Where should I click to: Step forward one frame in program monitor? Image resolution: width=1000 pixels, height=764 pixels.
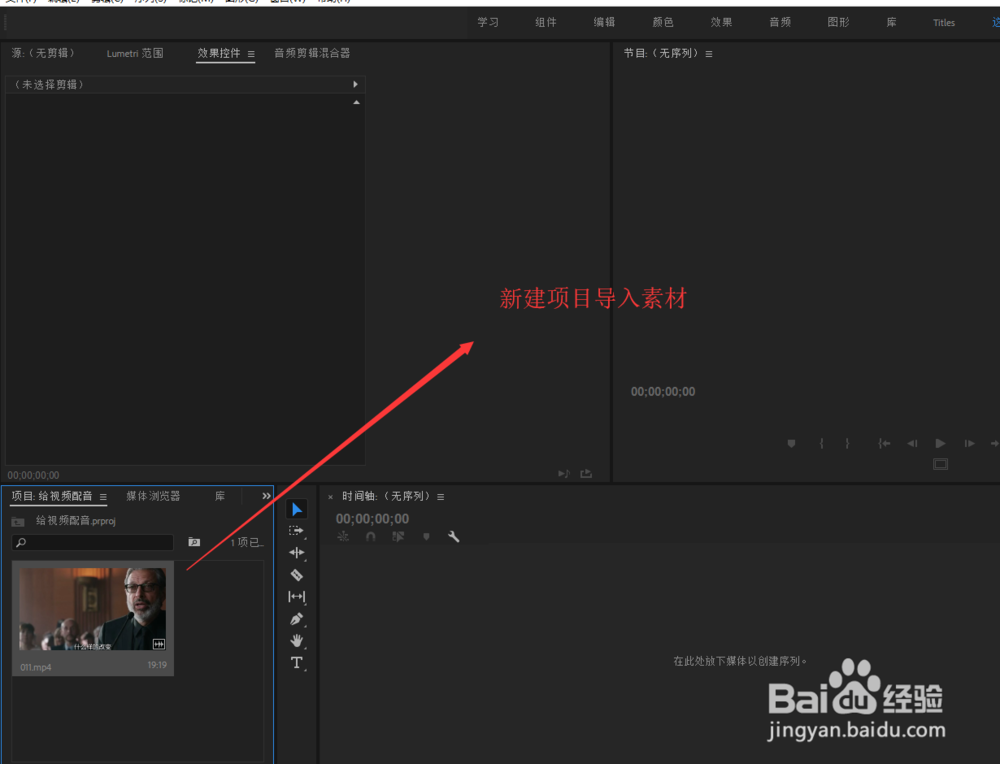point(969,443)
